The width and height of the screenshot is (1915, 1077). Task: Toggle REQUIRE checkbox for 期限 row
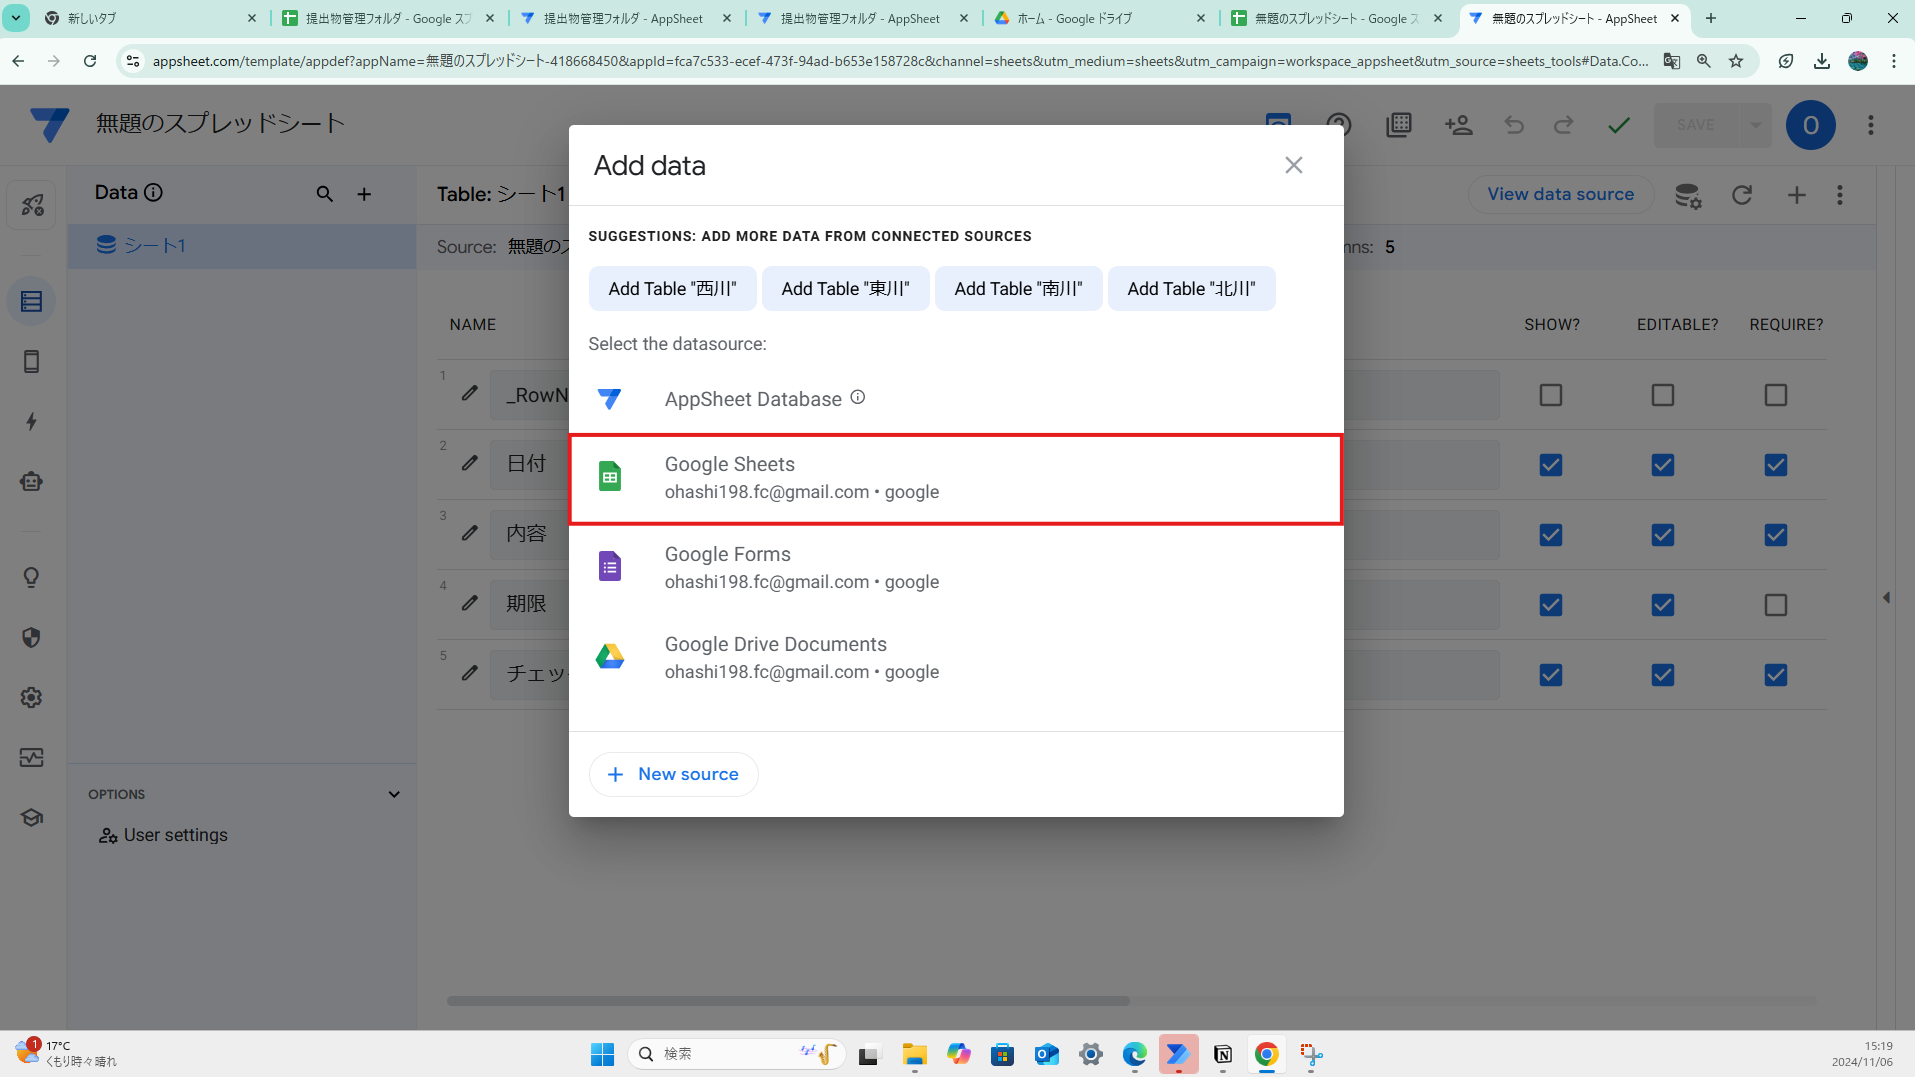click(x=1775, y=605)
